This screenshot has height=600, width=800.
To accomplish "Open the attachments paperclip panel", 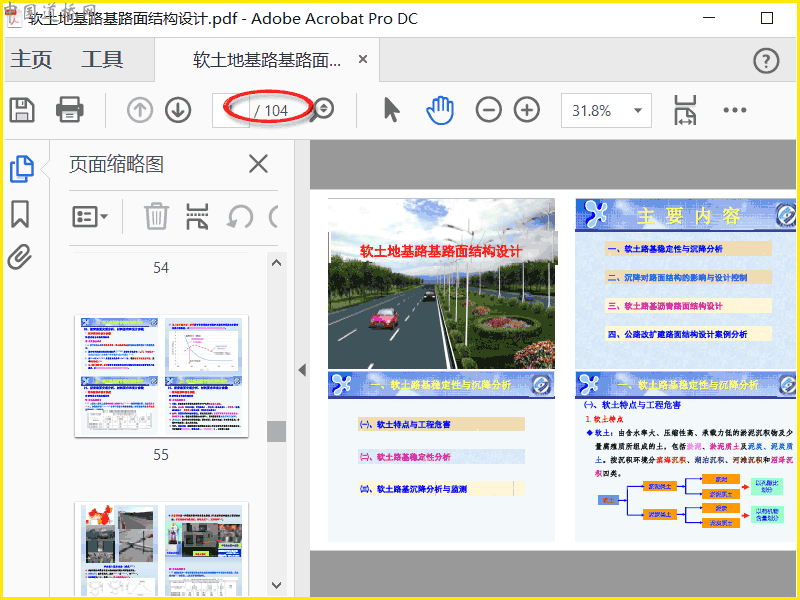I will 20,257.
